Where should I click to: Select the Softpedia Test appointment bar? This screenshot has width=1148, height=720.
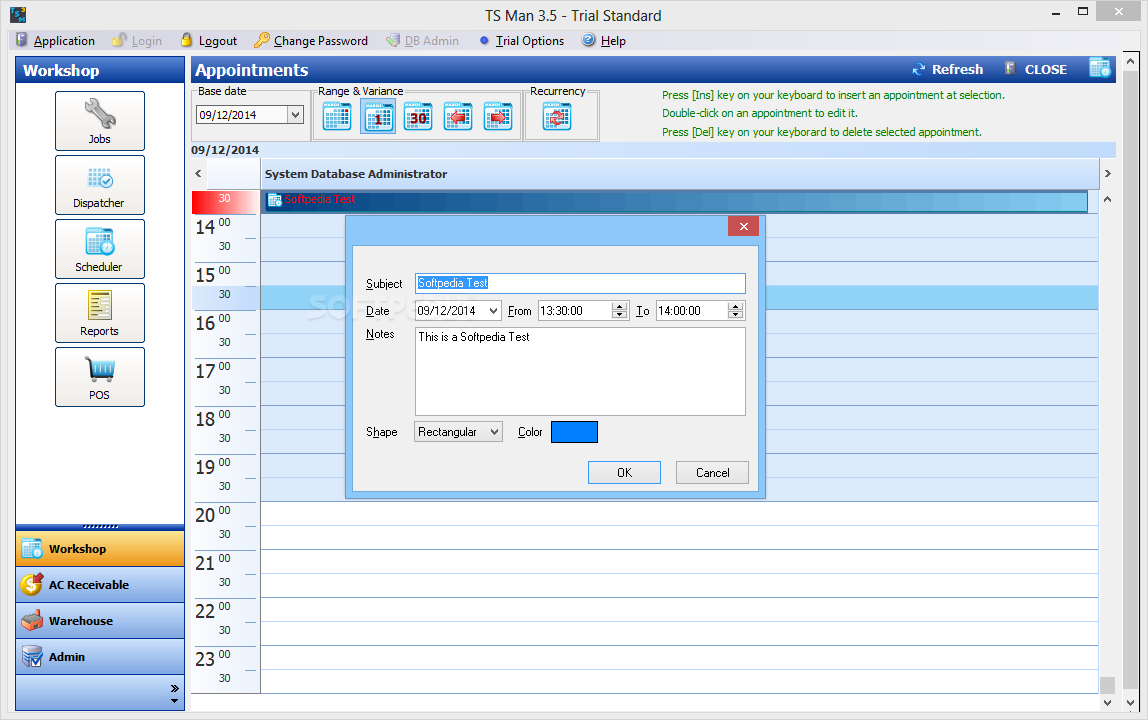pos(675,201)
